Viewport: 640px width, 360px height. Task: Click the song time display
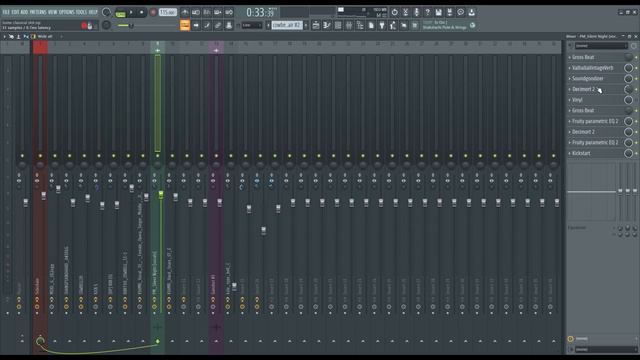coord(261,13)
